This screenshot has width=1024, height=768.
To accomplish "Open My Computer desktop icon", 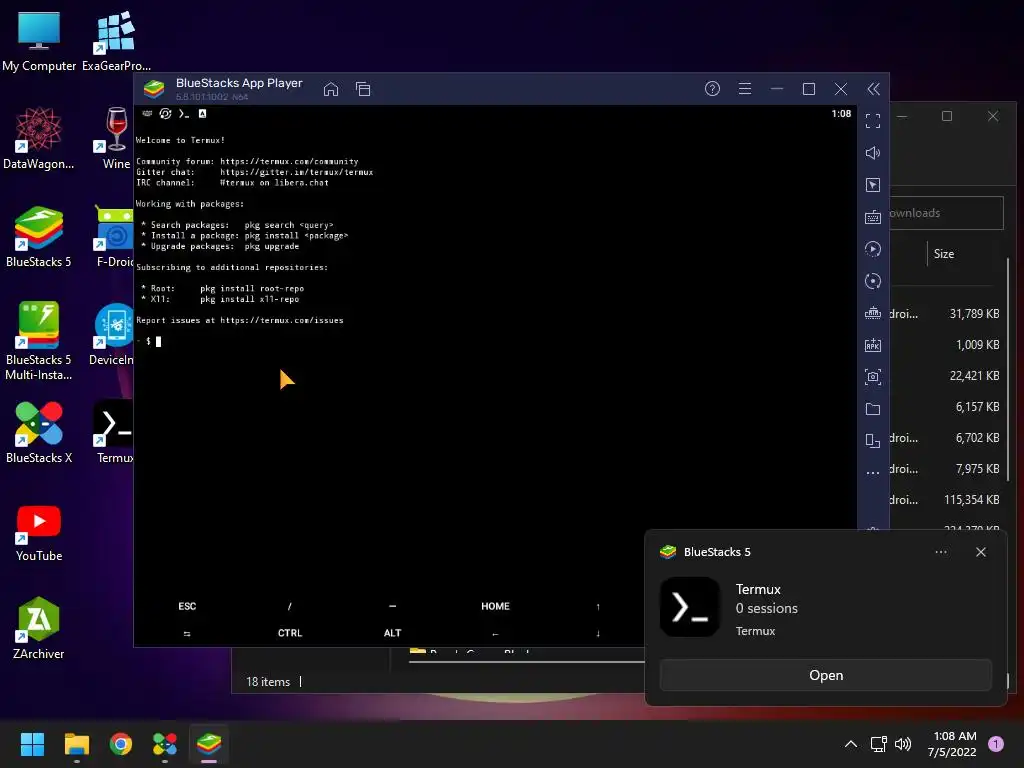I will (x=39, y=41).
